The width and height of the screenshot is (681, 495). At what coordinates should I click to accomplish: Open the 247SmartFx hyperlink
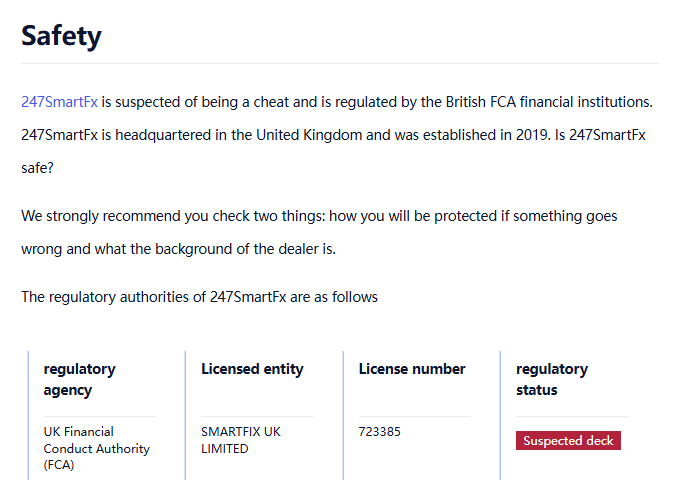[x=59, y=102]
